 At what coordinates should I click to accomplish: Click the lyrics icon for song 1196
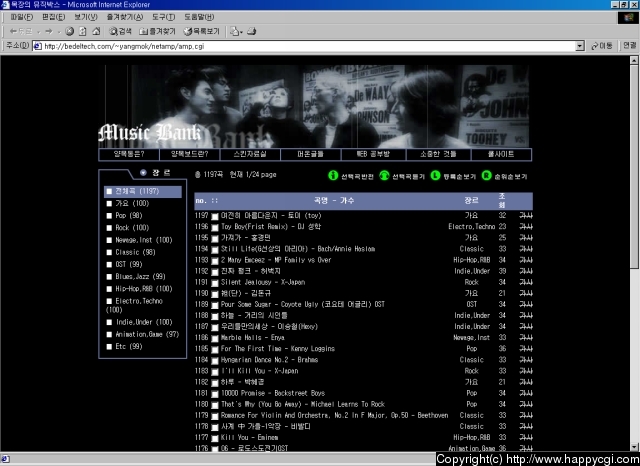pyautogui.click(x=526, y=226)
